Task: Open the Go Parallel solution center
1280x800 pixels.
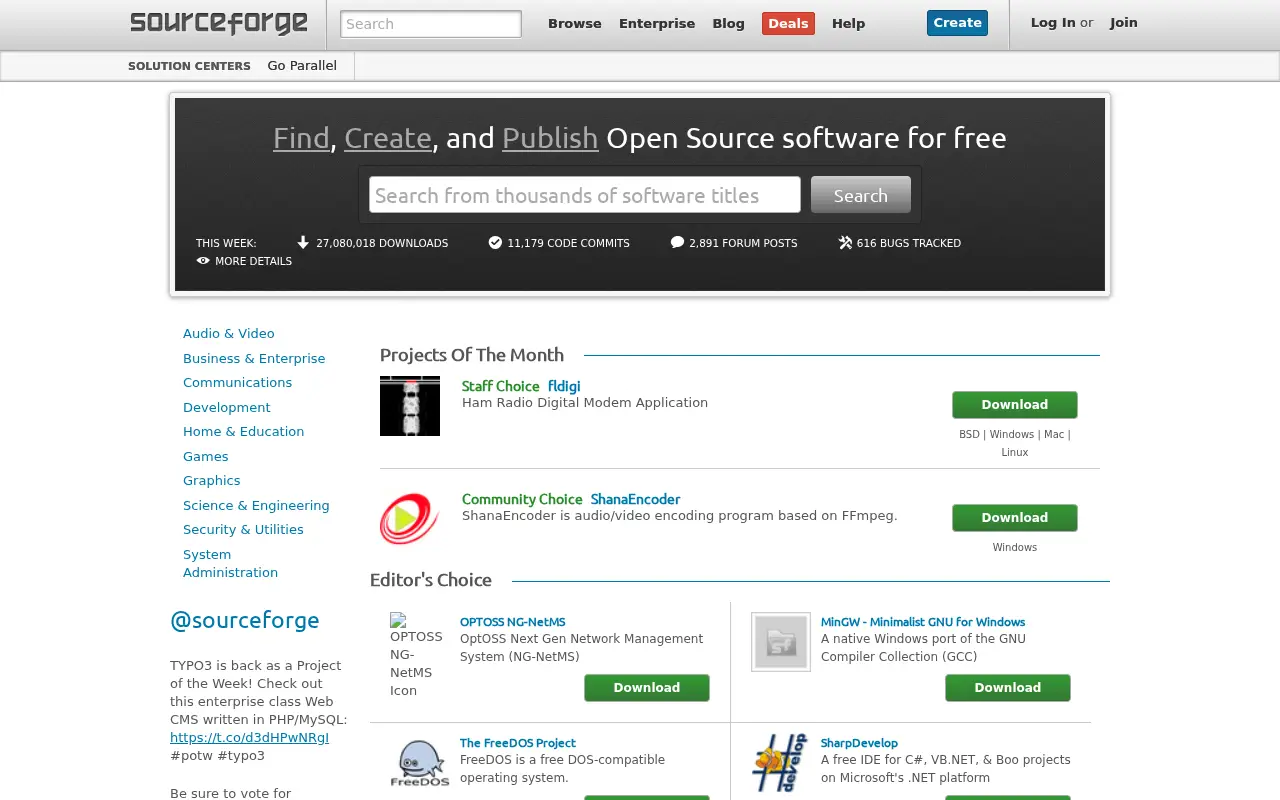Action: [302, 66]
